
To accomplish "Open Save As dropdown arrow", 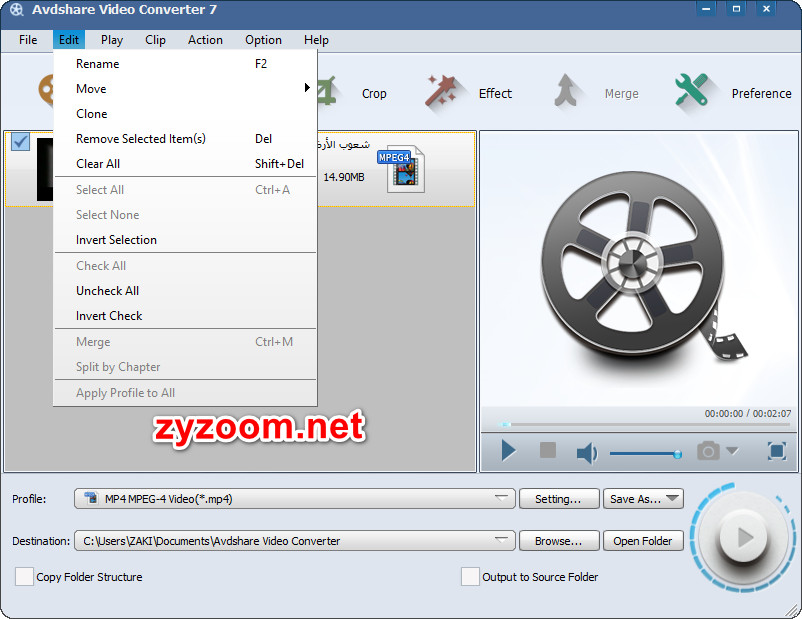I will (672, 498).
